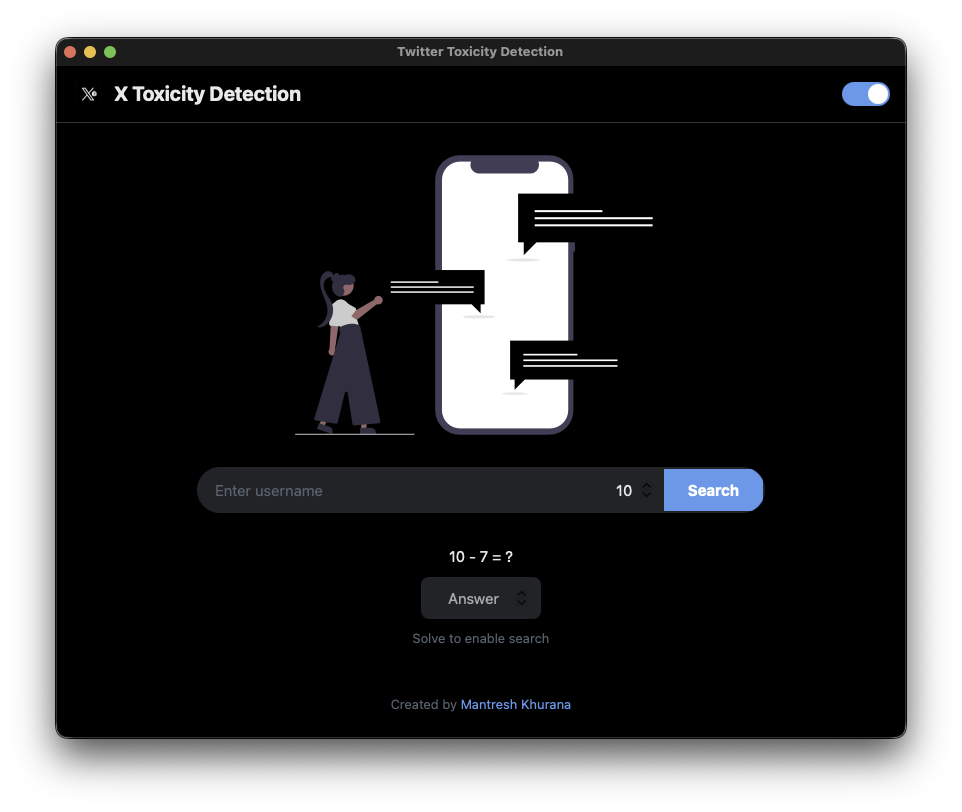Click the Search button

[713, 490]
